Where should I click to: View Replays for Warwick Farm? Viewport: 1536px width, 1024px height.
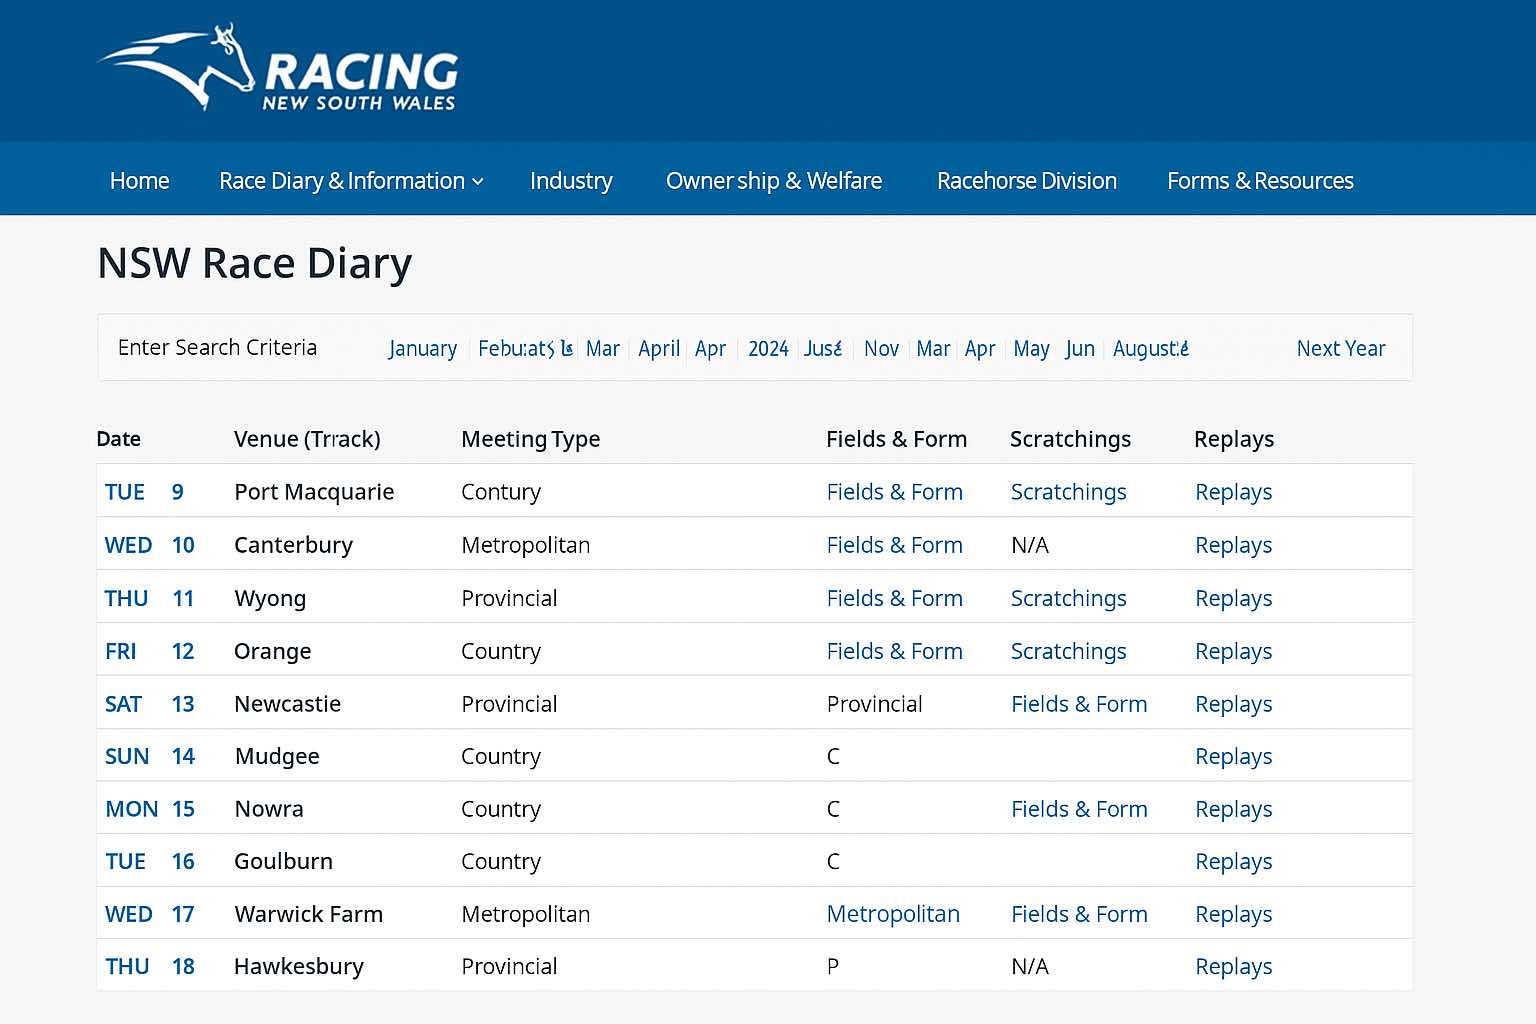(1233, 914)
